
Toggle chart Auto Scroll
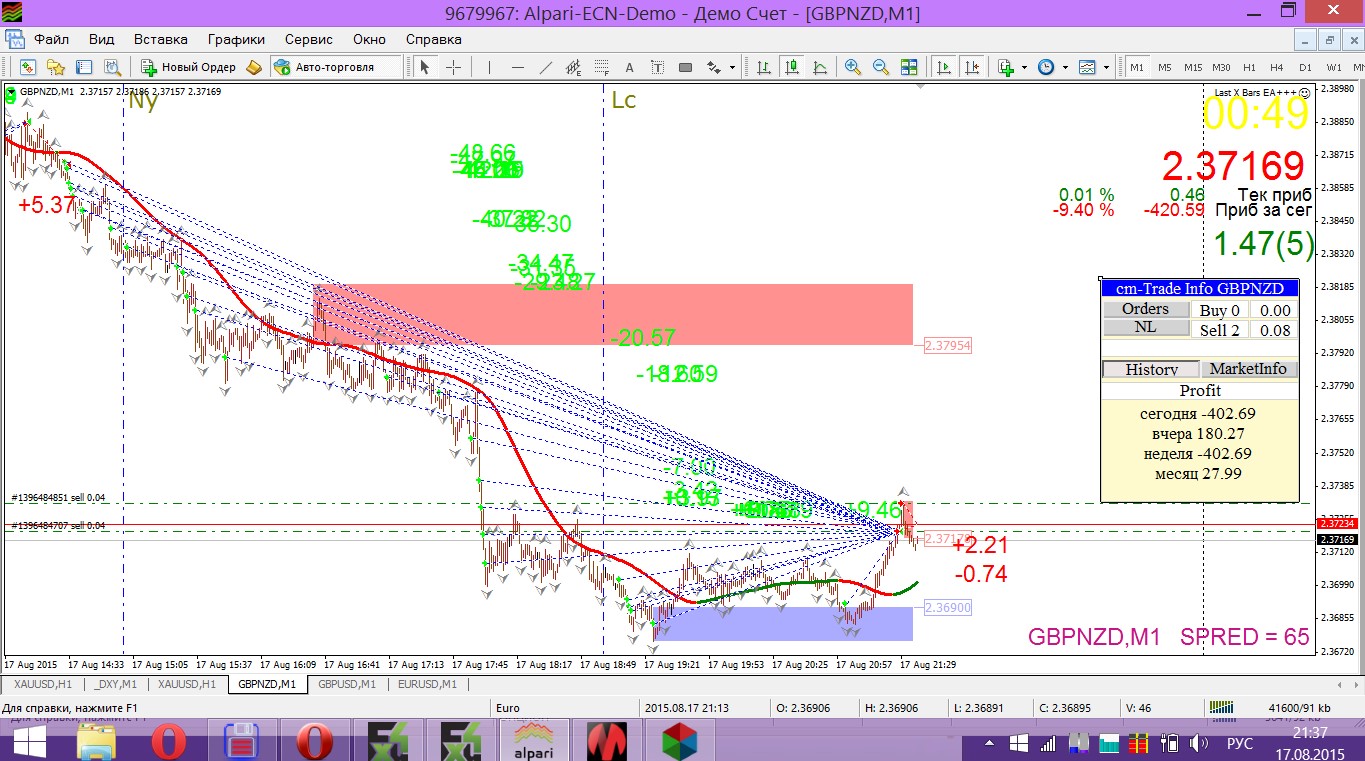942,67
